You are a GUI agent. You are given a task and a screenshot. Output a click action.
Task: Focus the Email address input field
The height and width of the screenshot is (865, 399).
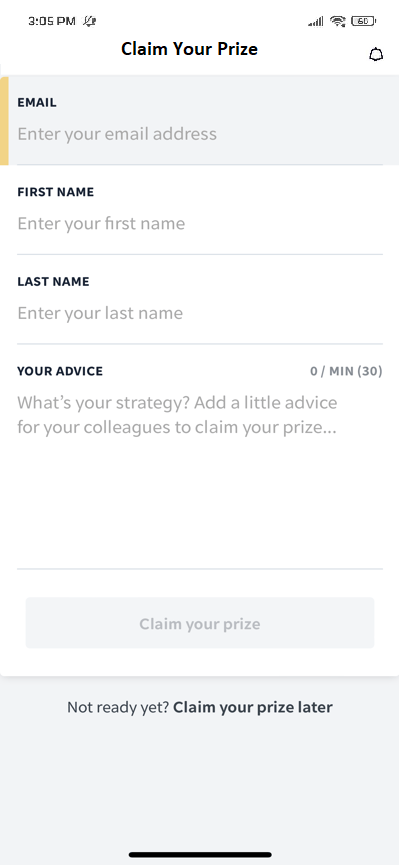pos(200,134)
